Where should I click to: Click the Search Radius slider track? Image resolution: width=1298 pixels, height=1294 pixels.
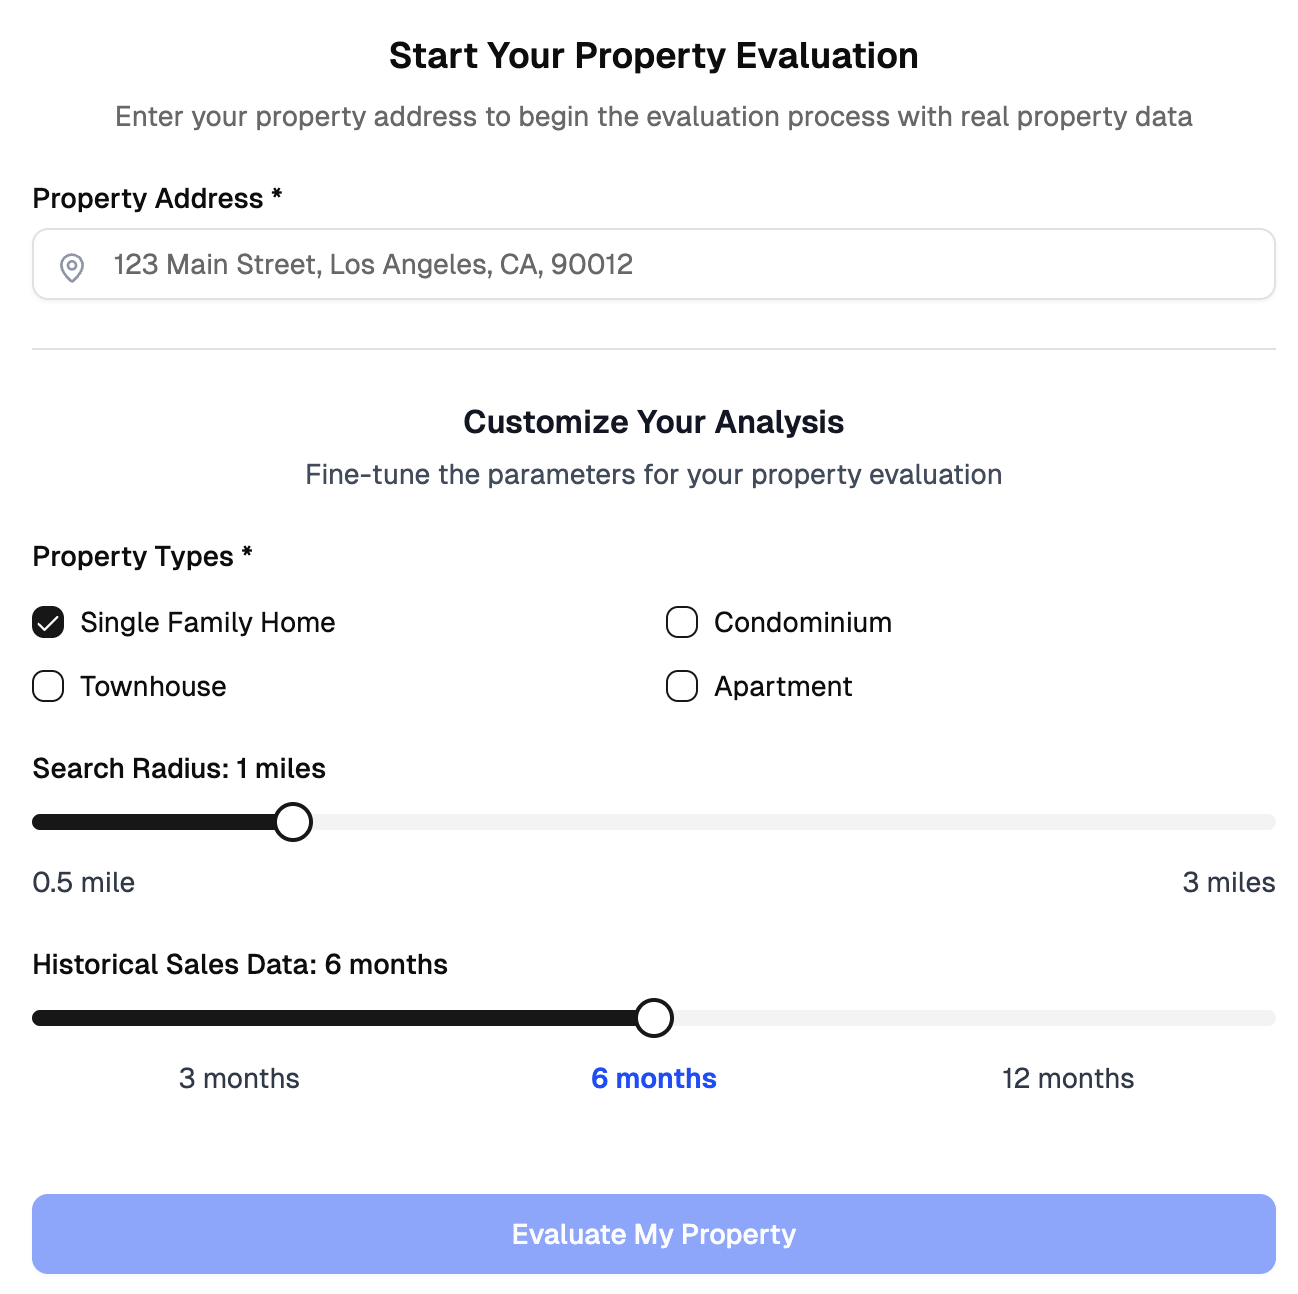click(650, 822)
